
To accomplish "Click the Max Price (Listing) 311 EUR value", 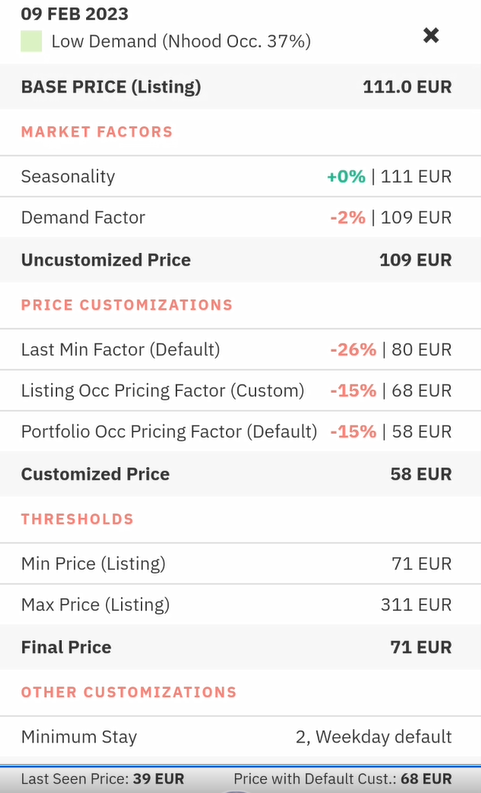I will point(416,604).
